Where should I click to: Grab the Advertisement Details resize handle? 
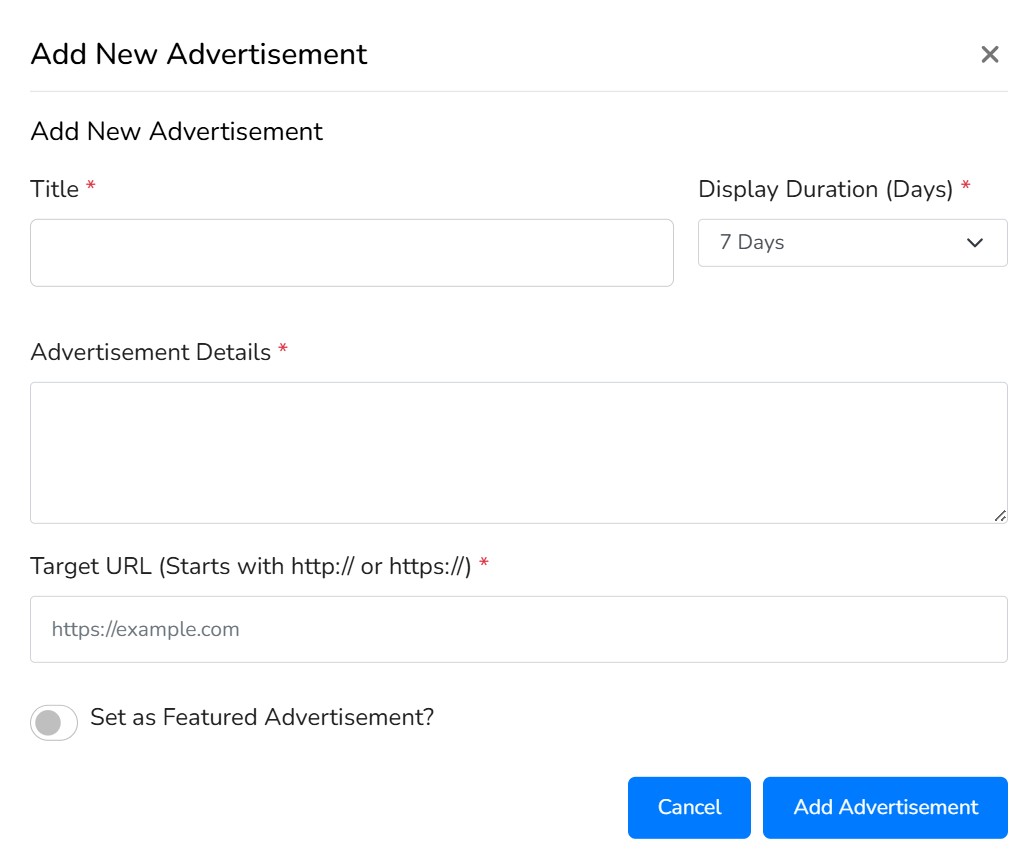click(1000, 515)
